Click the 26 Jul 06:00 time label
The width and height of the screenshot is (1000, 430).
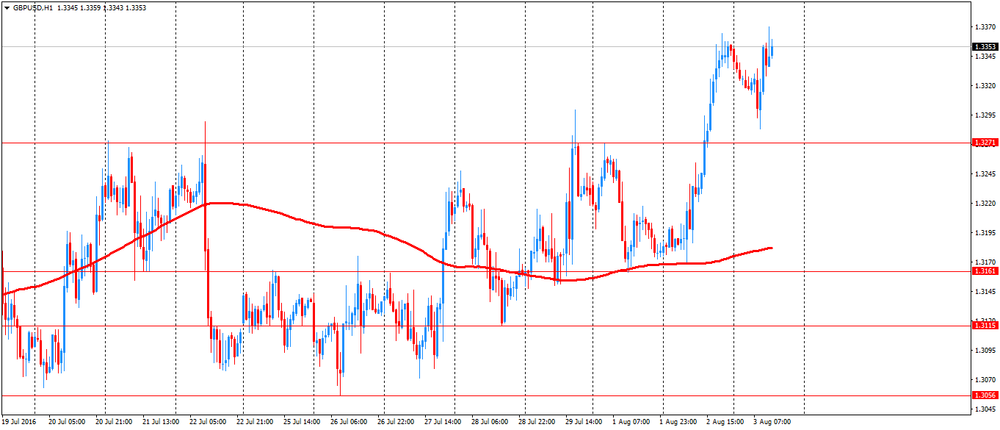click(349, 422)
